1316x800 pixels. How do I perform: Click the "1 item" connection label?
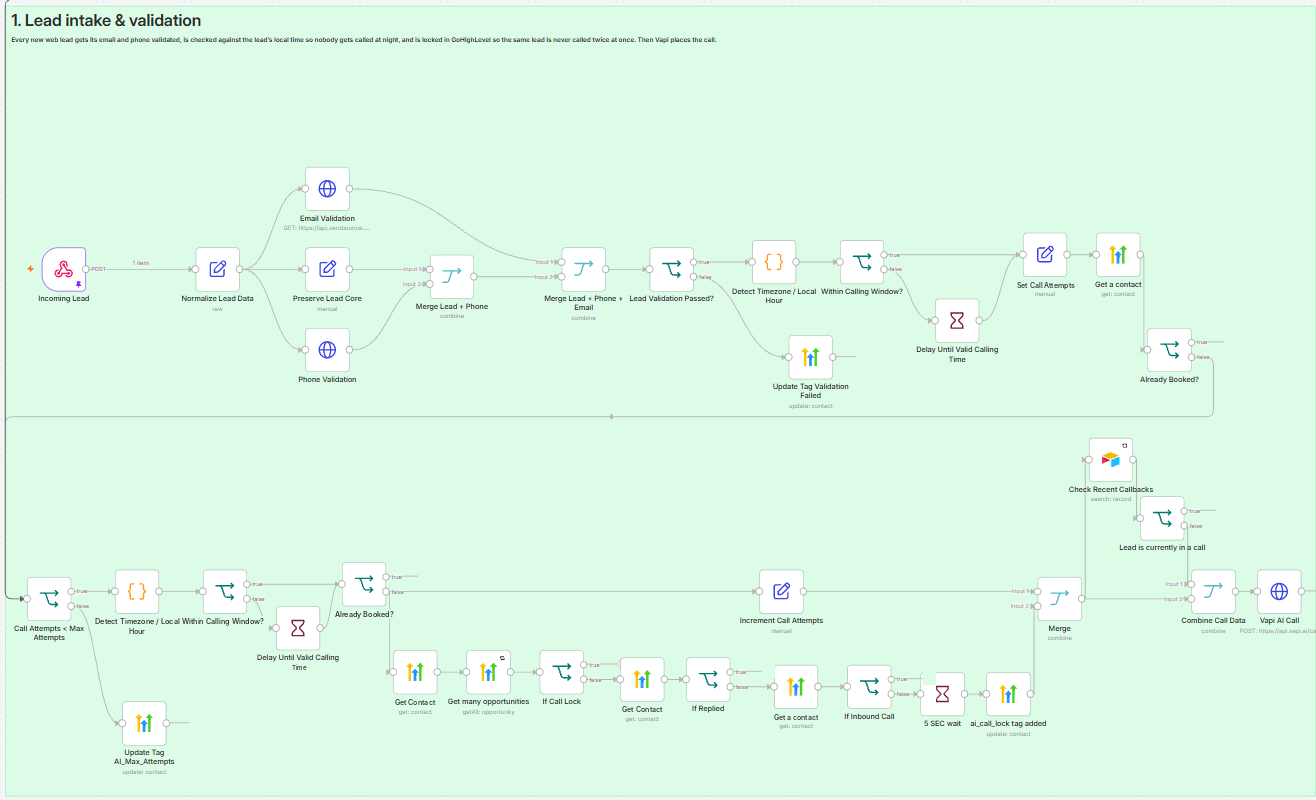click(142, 263)
